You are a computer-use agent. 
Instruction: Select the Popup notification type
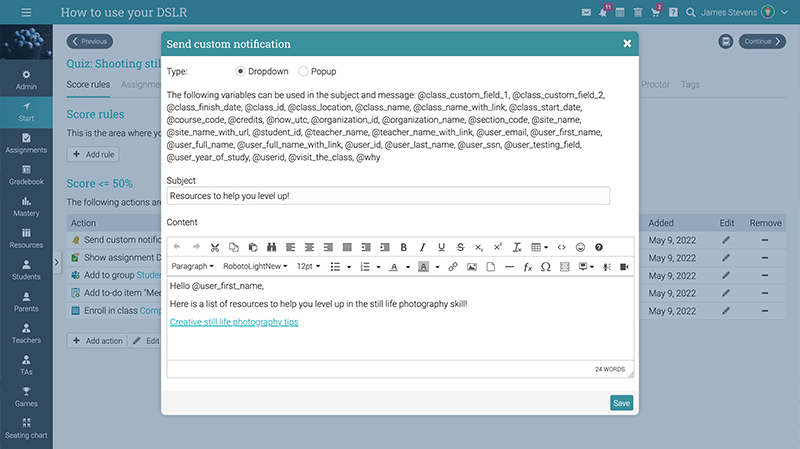coord(303,71)
